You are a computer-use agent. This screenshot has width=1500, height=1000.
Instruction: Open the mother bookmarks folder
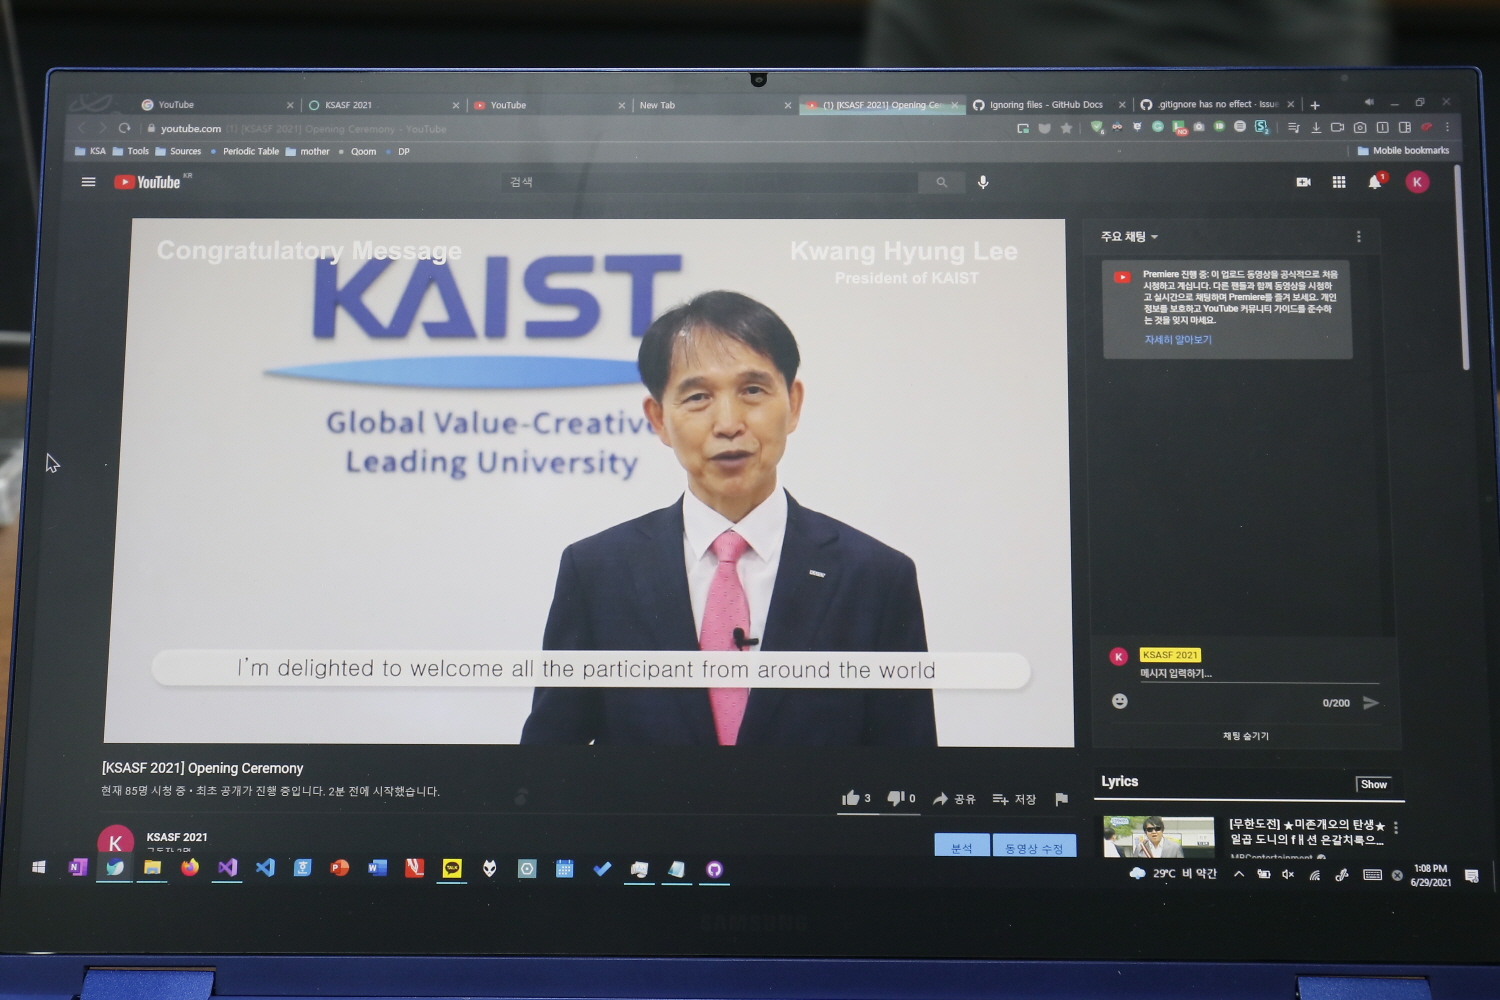pos(307,152)
